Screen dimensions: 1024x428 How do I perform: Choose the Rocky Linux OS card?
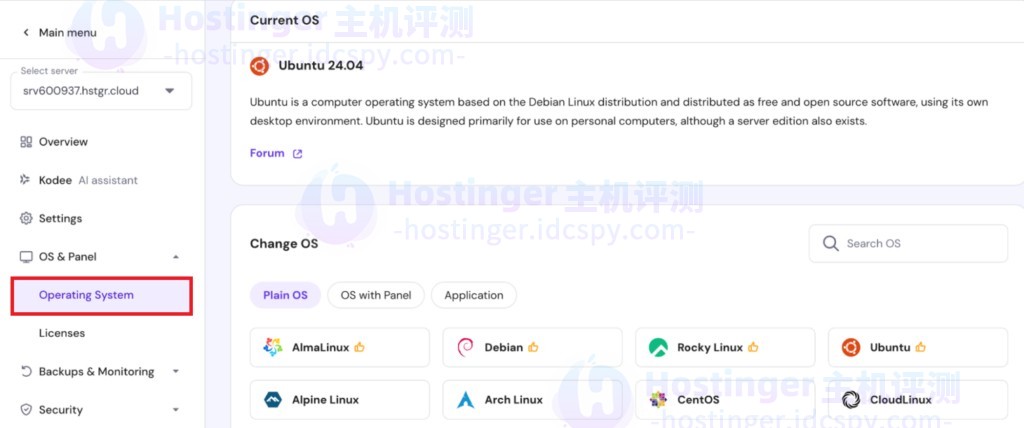pyautogui.click(x=725, y=347)
